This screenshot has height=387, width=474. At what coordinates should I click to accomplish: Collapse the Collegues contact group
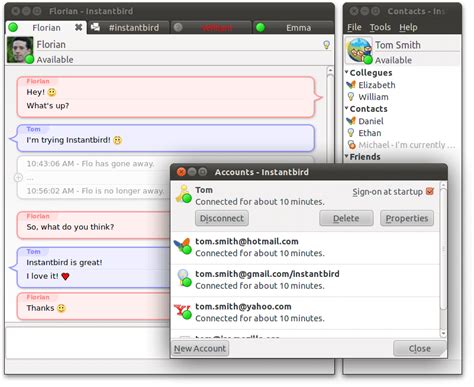tap(347, 72)
